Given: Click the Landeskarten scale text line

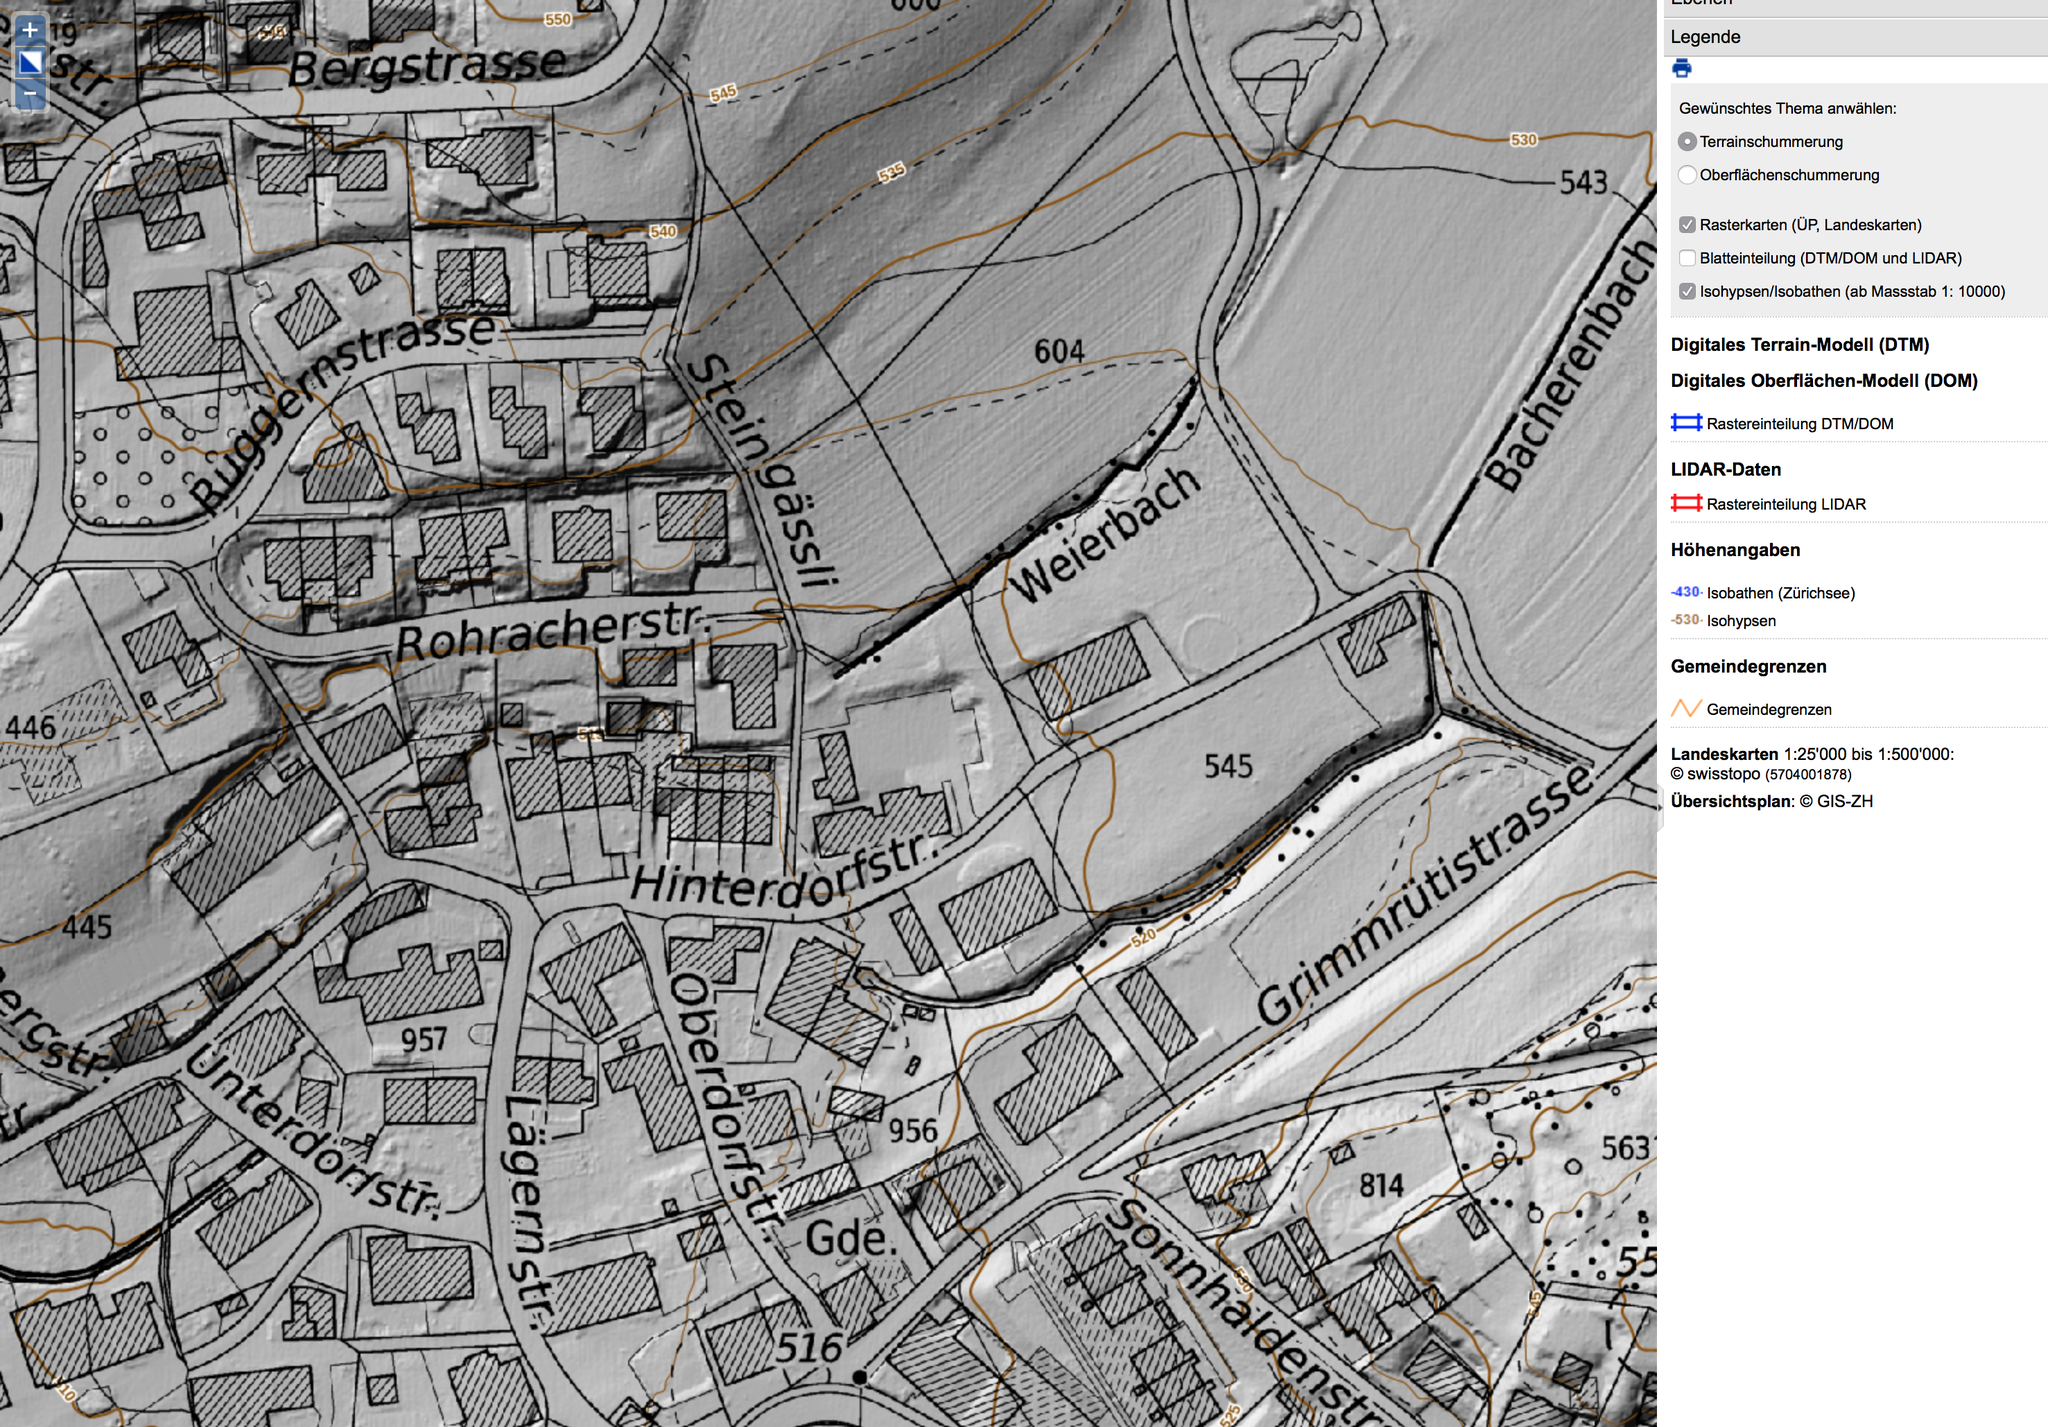Looking at the screenshot, I should point(1812,754).
